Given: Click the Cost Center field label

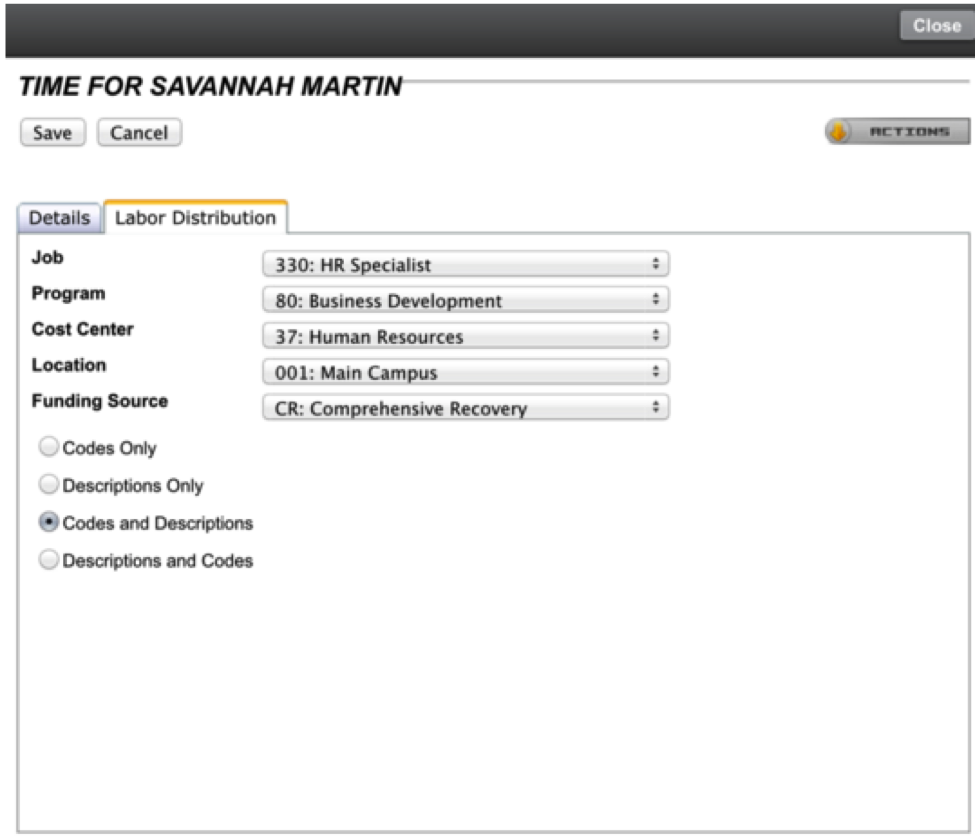Looking at the screenshot, I should pyautogui.click(x=82, y=329).
